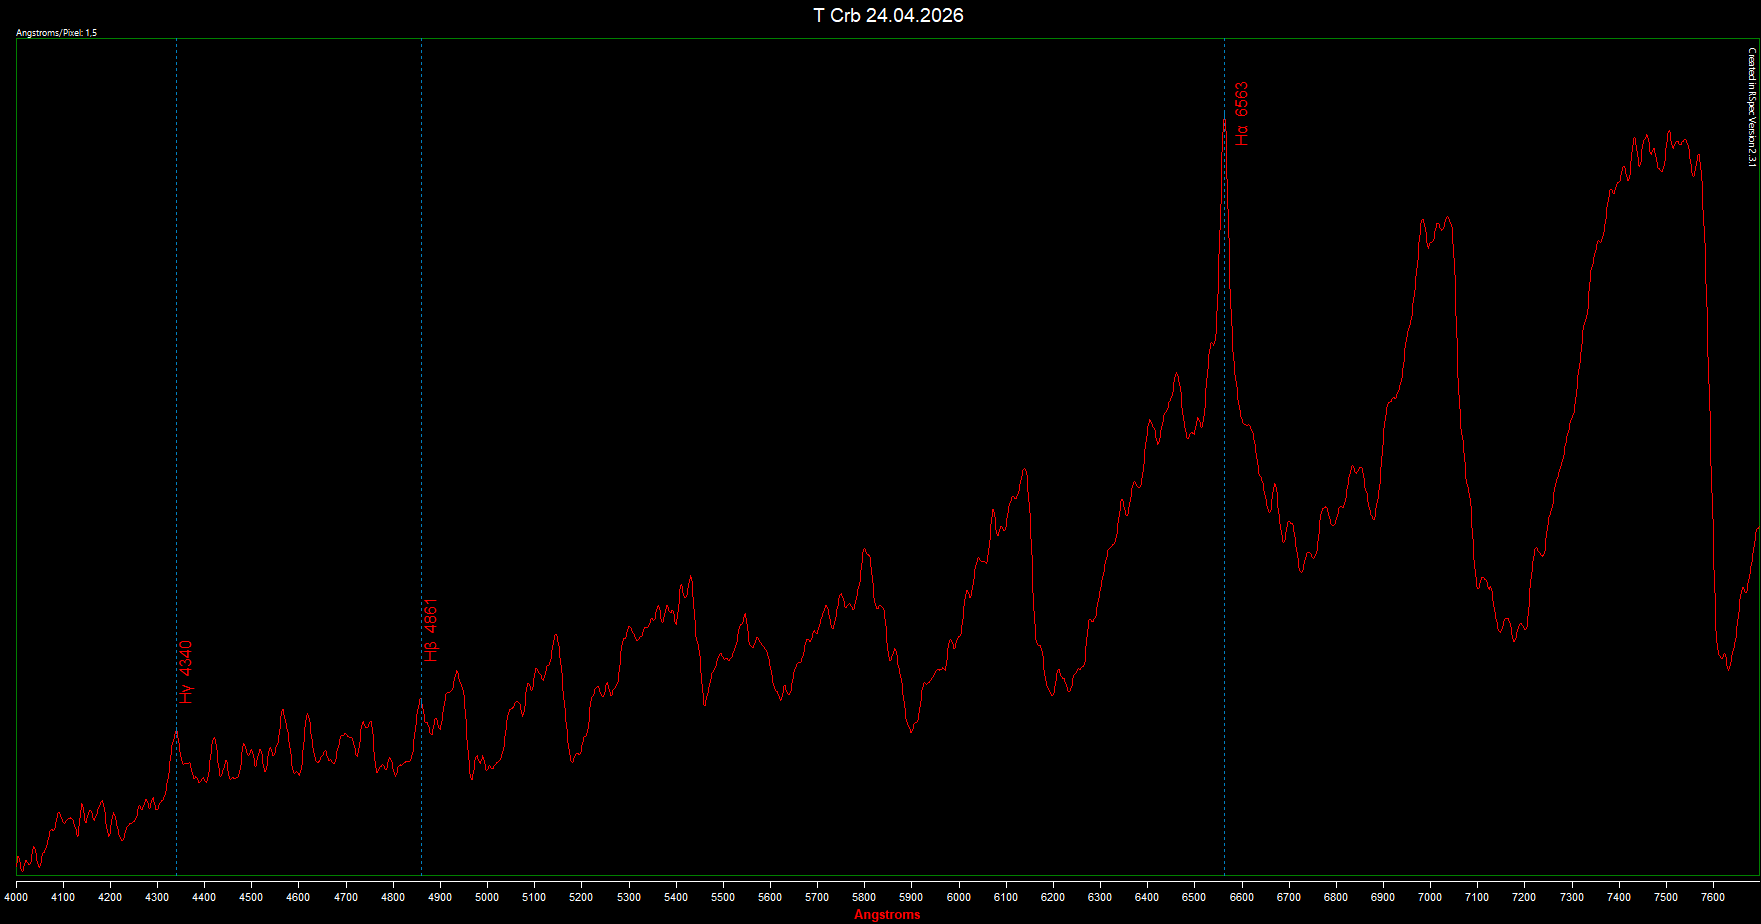
Task: Click the 4000 tick on wavelength axis
Action: pos(16,897)
